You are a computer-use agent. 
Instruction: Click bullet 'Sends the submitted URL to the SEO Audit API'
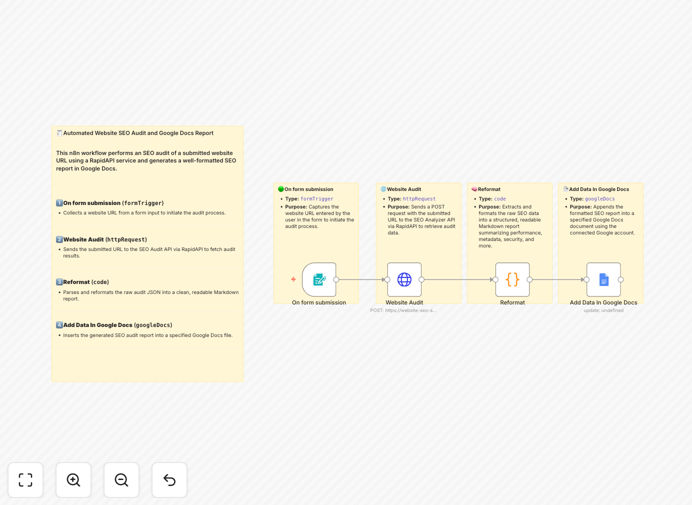coord(149,252)
